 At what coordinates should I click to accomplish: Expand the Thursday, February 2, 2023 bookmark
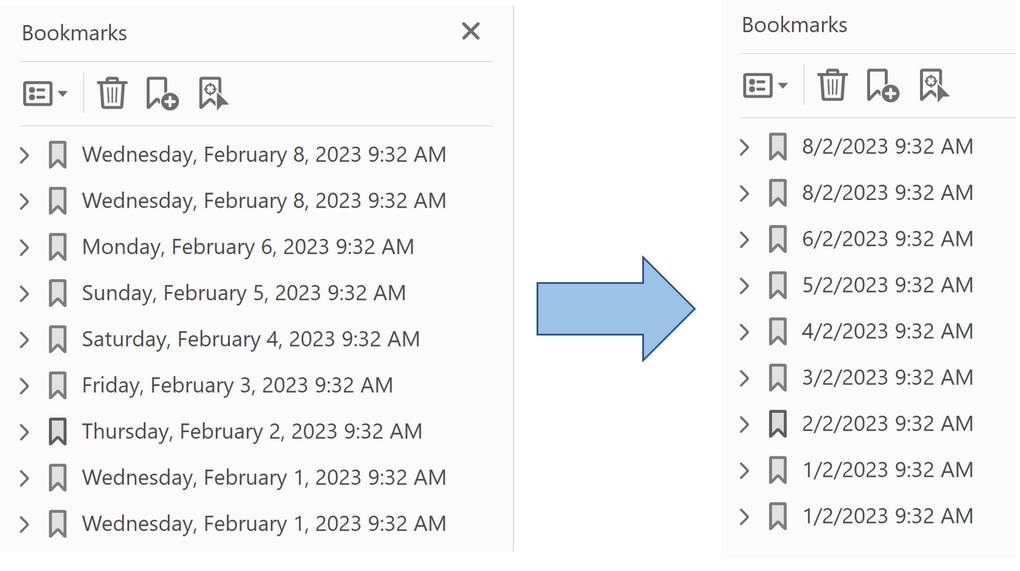(x=24, y=432)
